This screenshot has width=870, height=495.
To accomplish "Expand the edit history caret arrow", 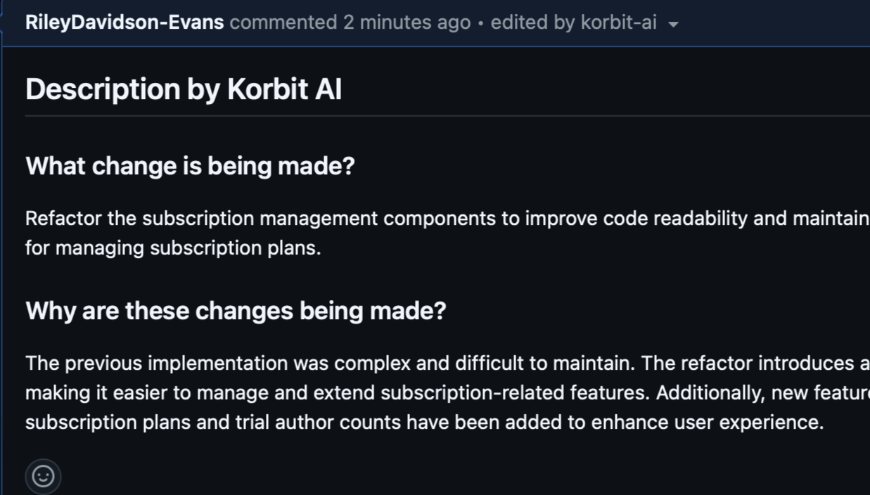I will click(x=673, y=24).
